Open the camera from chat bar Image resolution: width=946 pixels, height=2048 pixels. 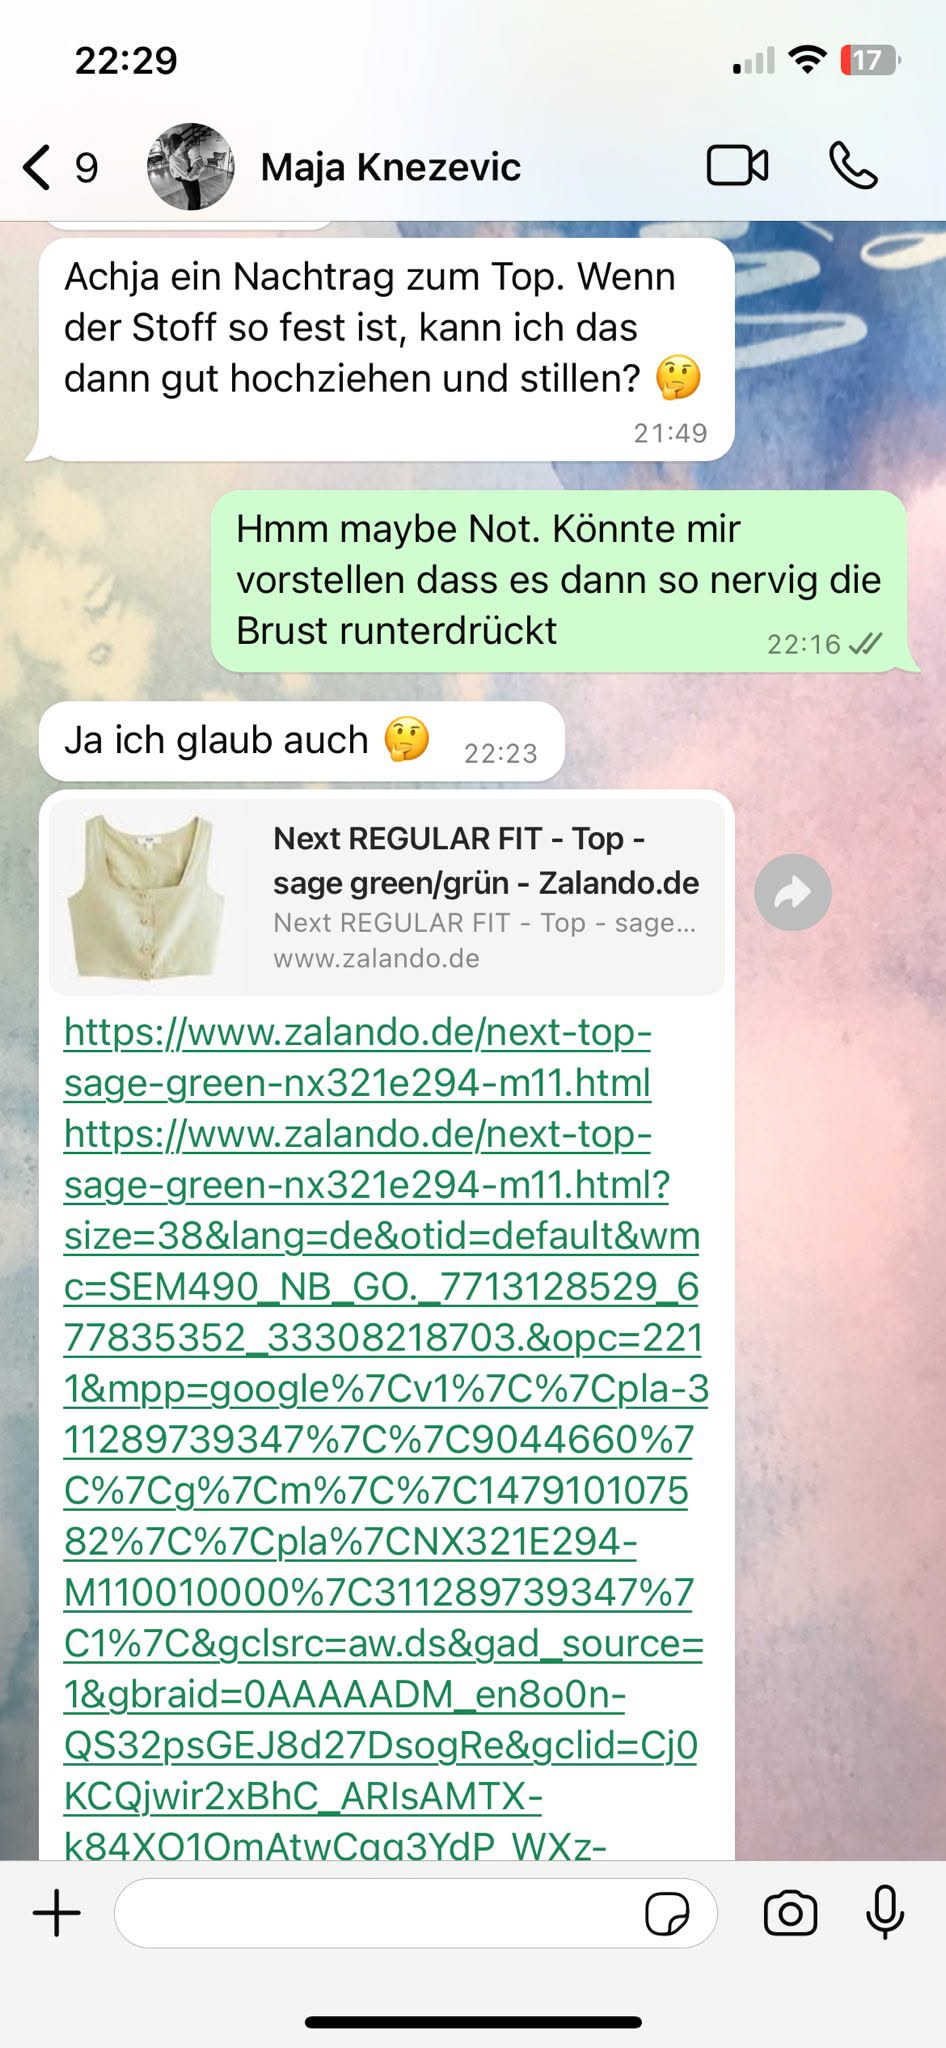[790, 1913]
